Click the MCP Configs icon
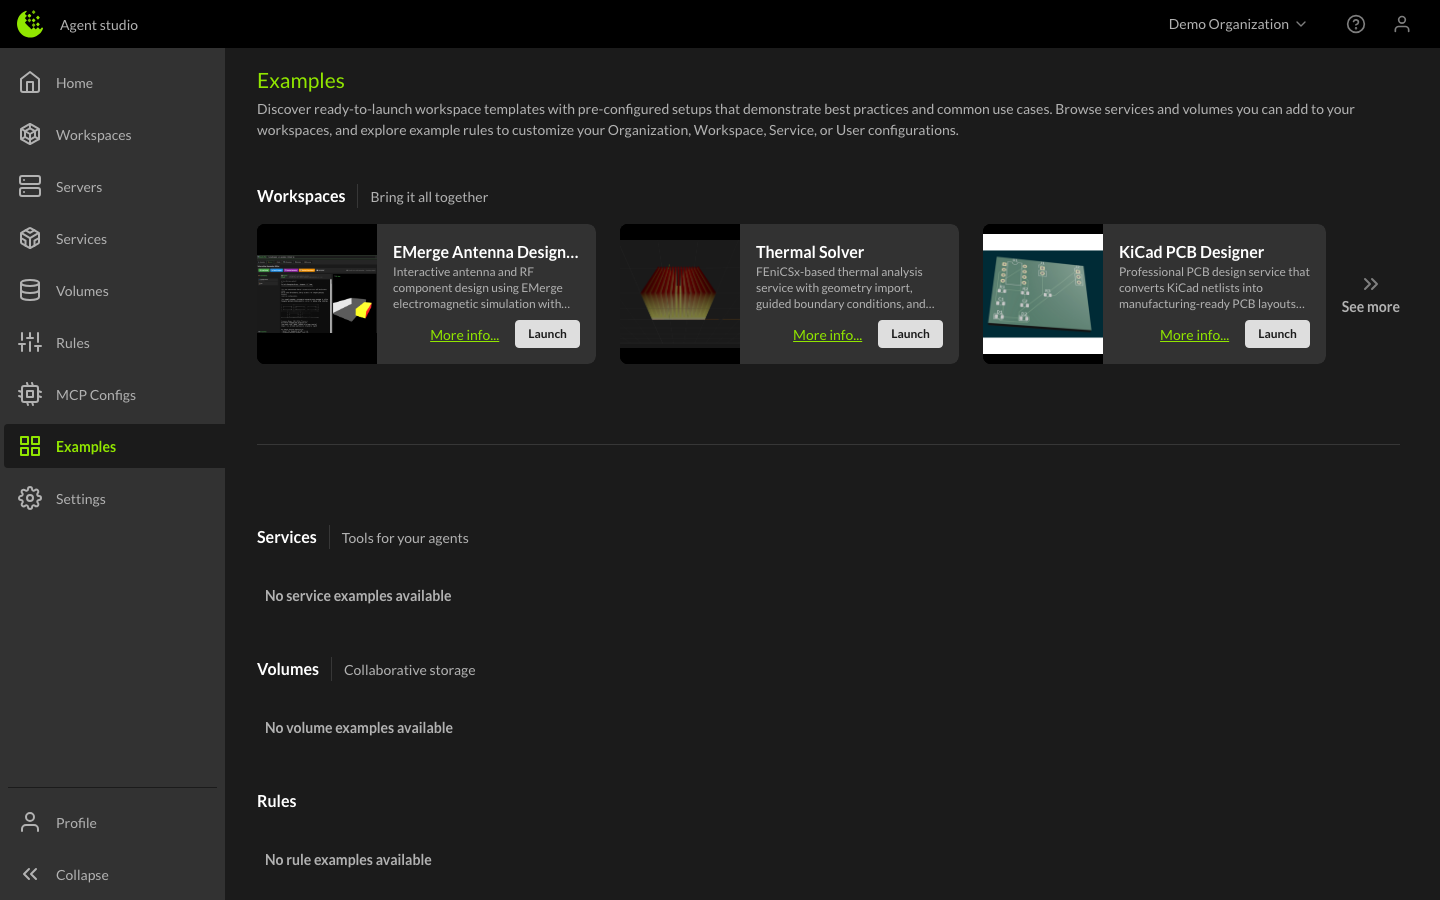 point(30,395)
